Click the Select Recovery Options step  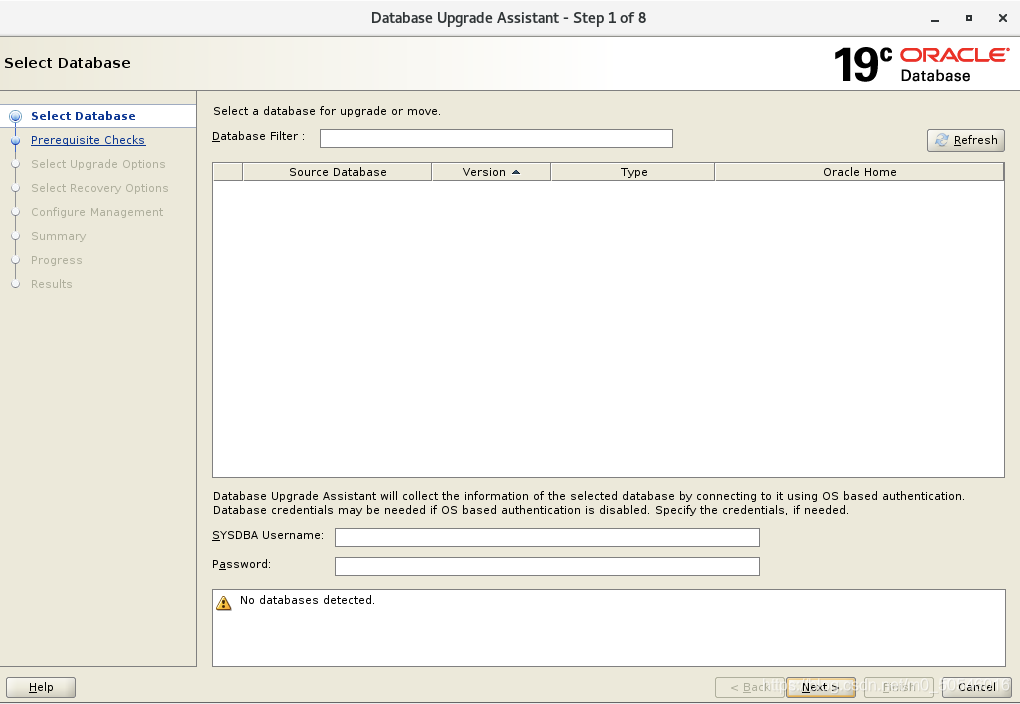(x=100, y=188)
